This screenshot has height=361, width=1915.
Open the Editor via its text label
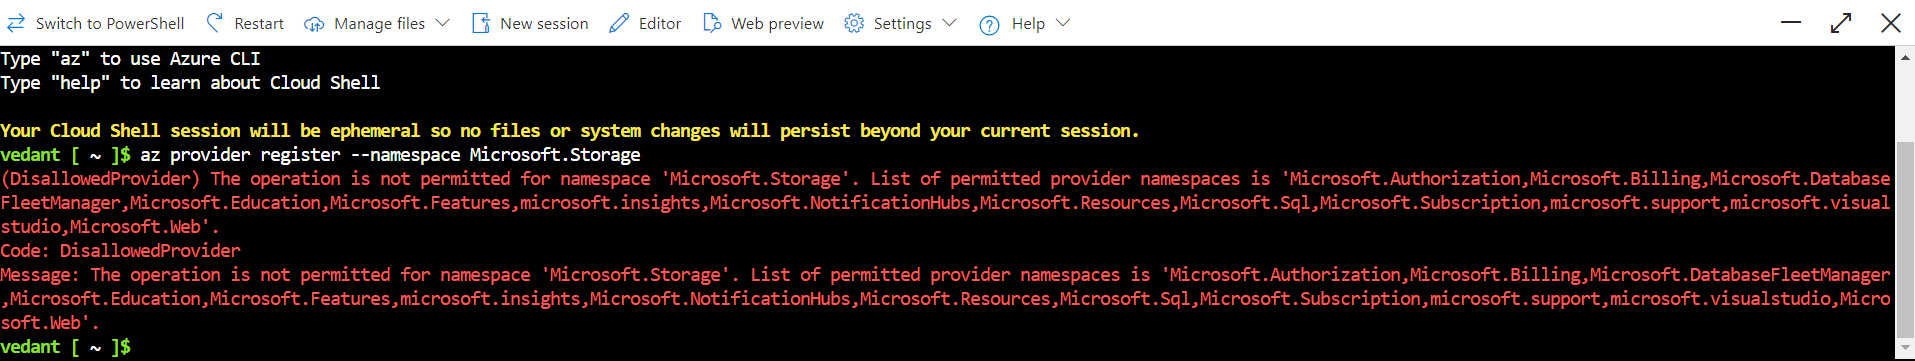[660, 23]
